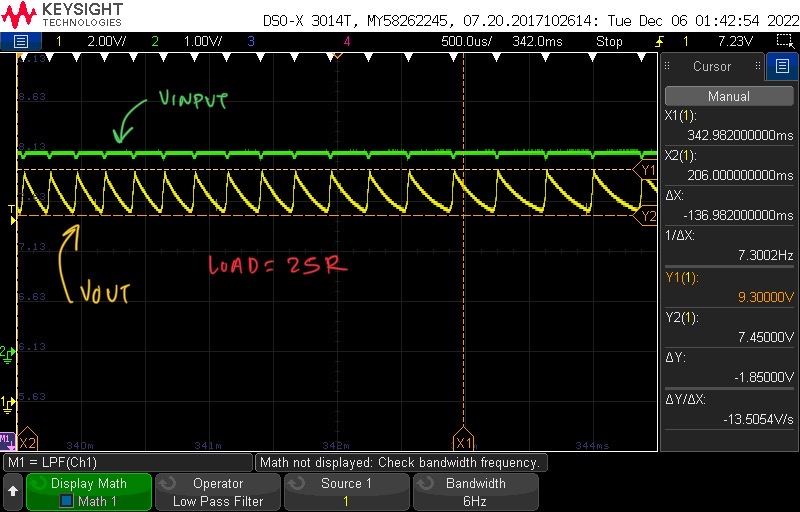
Task: Tap the zoom selection rectangle icon
Action: click(x=783, y=41)
